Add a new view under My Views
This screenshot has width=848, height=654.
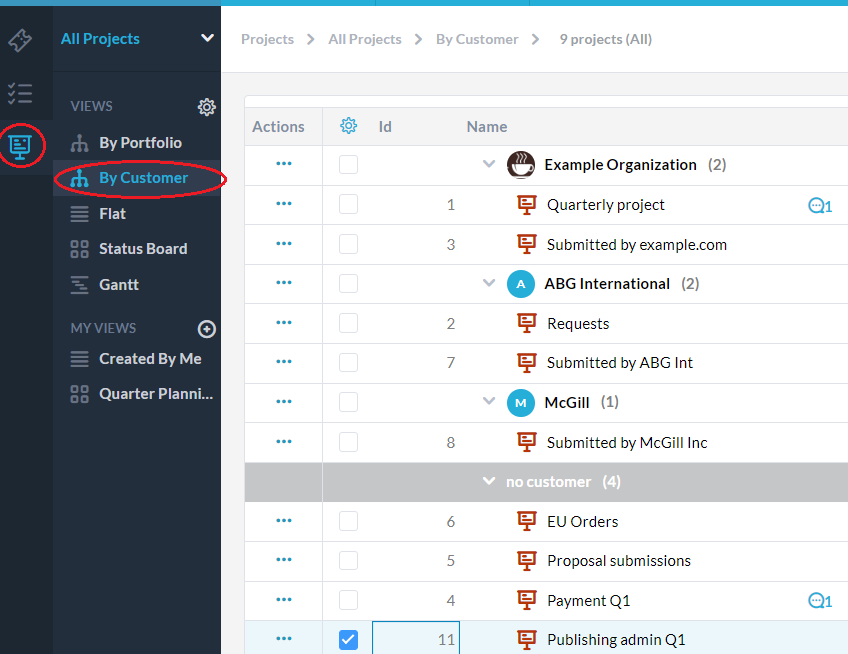pyautogui.click(x=207, y=329)
